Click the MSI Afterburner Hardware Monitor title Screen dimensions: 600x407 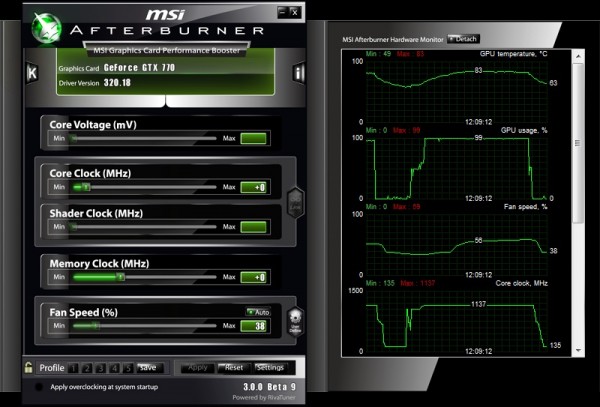393,39
